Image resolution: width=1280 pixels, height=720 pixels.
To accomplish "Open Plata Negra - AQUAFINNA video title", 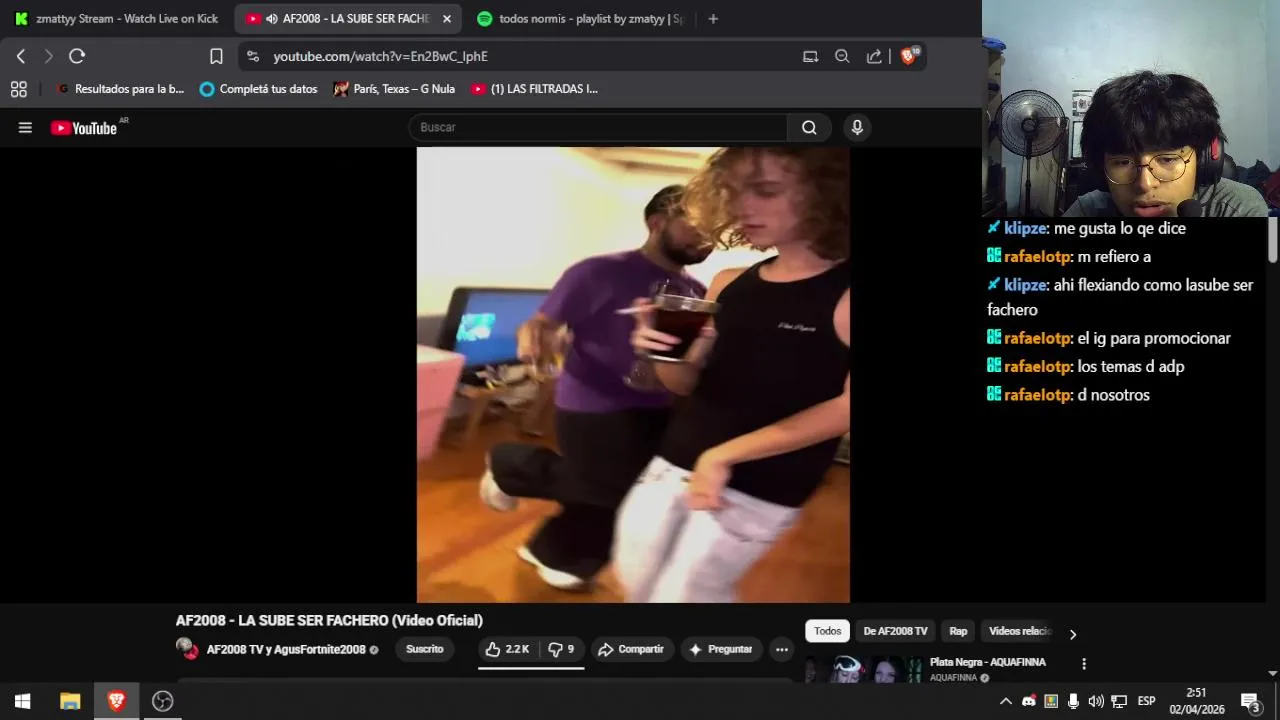I will pyautogui.click(x=988, y=662).
